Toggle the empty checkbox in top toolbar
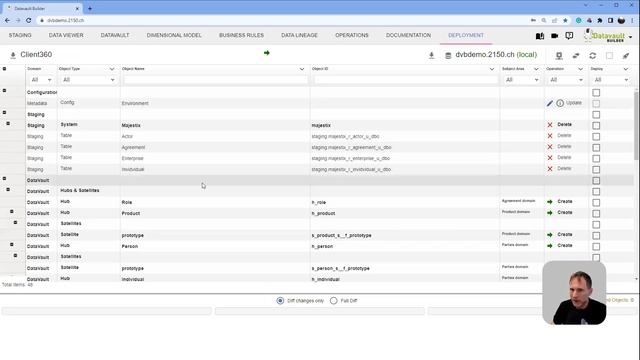The image size is (640, 360). coord(609,56)
